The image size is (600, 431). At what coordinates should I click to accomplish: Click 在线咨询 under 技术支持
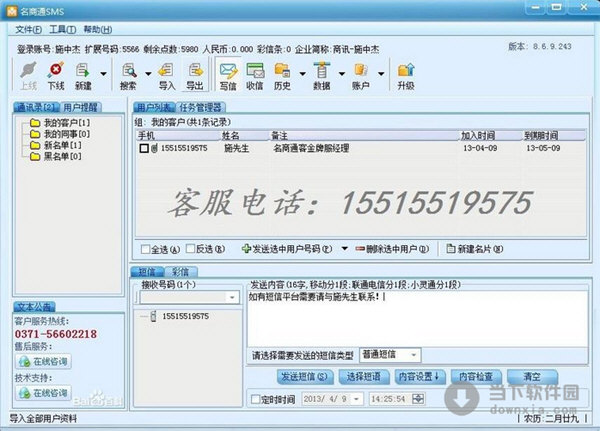tap(44, 393)
